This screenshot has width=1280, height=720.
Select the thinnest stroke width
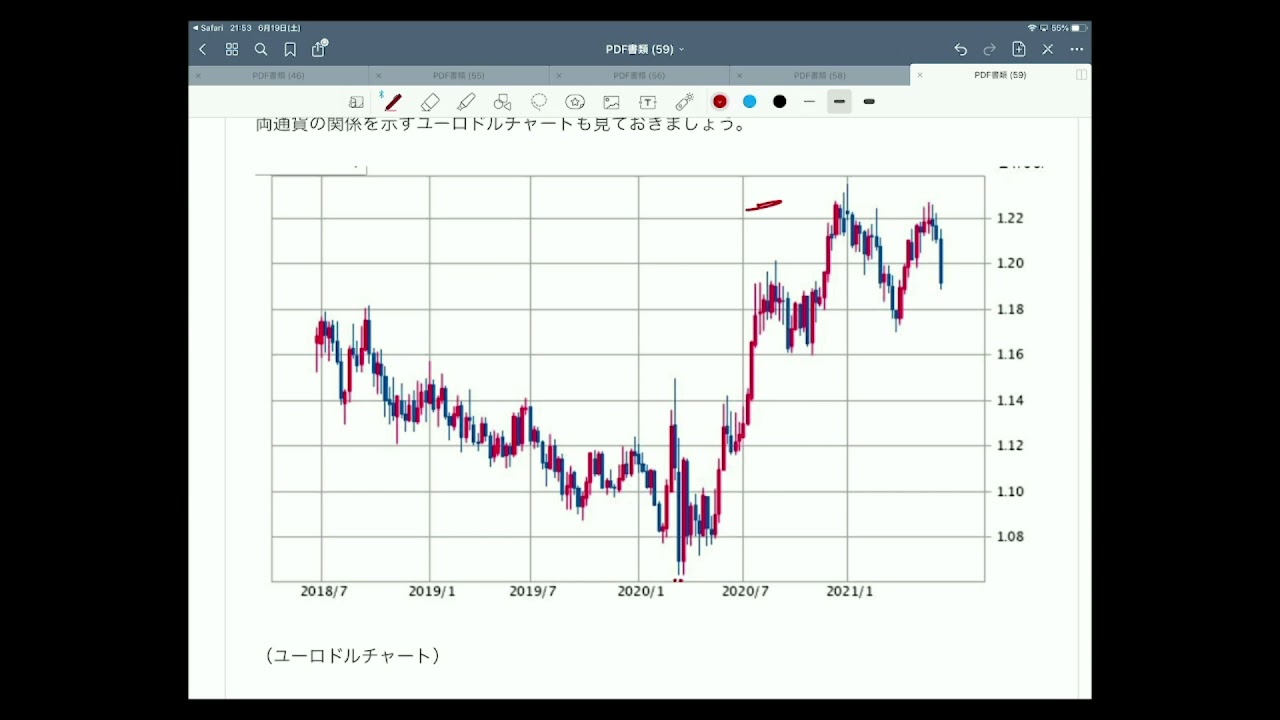(x=809, y=102)
